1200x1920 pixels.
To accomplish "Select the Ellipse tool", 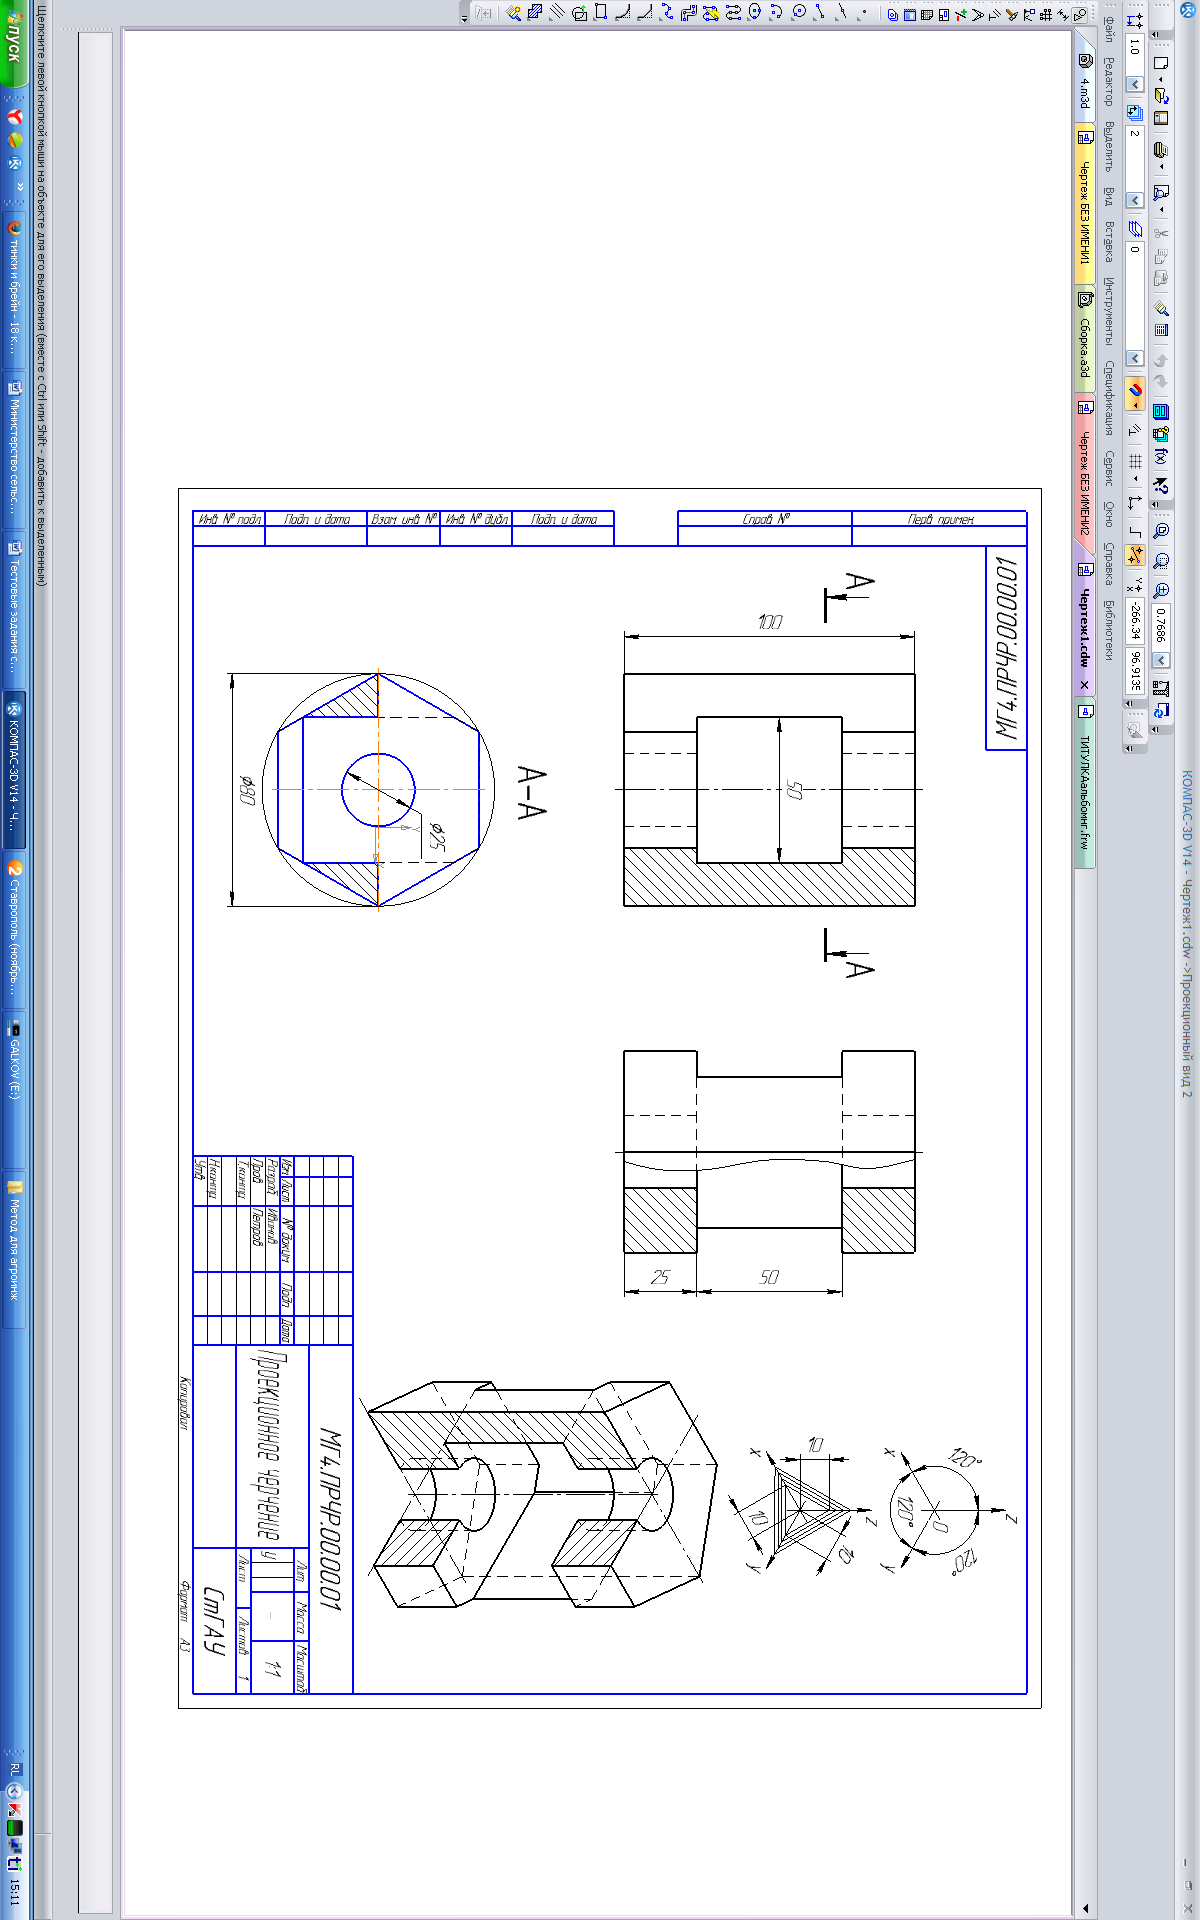I will pos(755,13).
